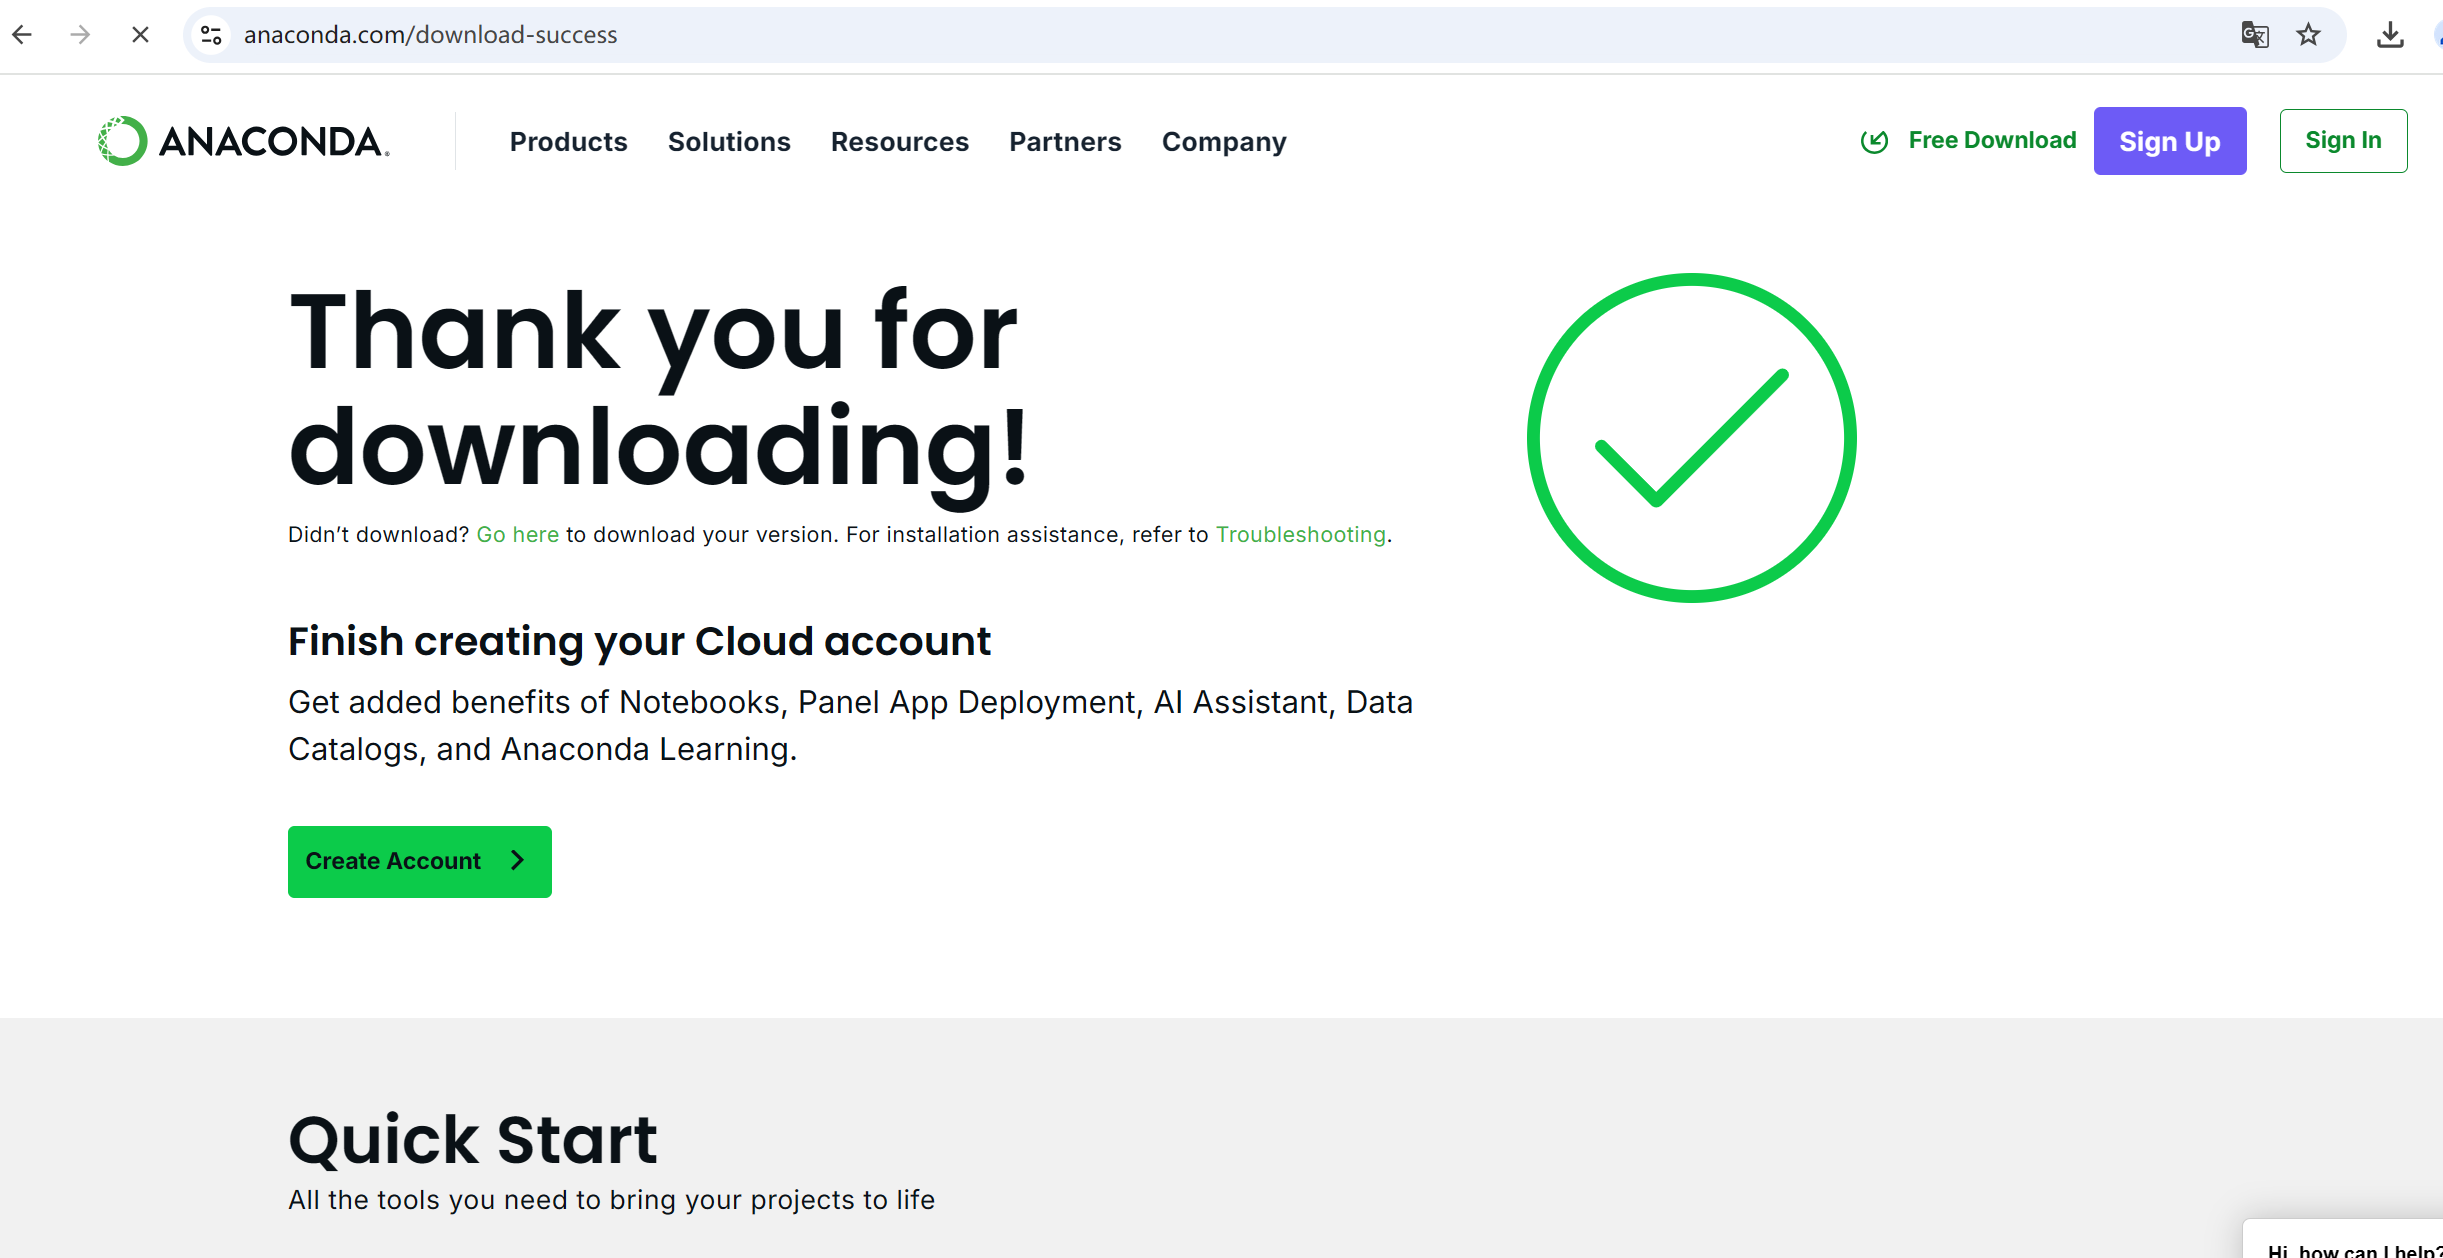Click the browser forward arrow
Image resolution: width=2443 pixels, height=1258 pixels.
click(80, 35)
